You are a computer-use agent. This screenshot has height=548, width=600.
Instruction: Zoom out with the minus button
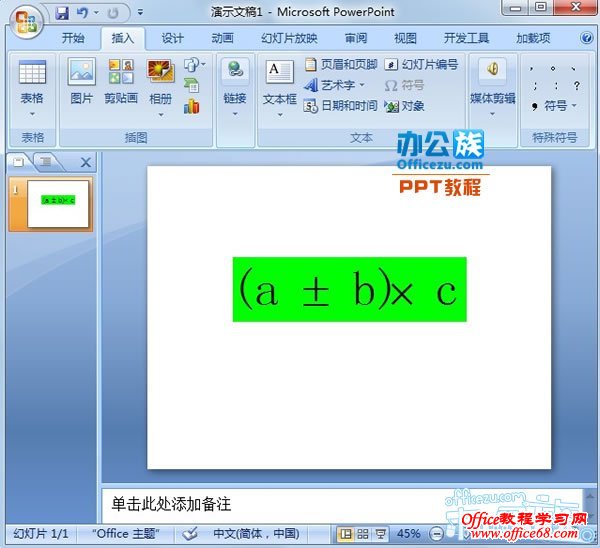click(437, 534)
